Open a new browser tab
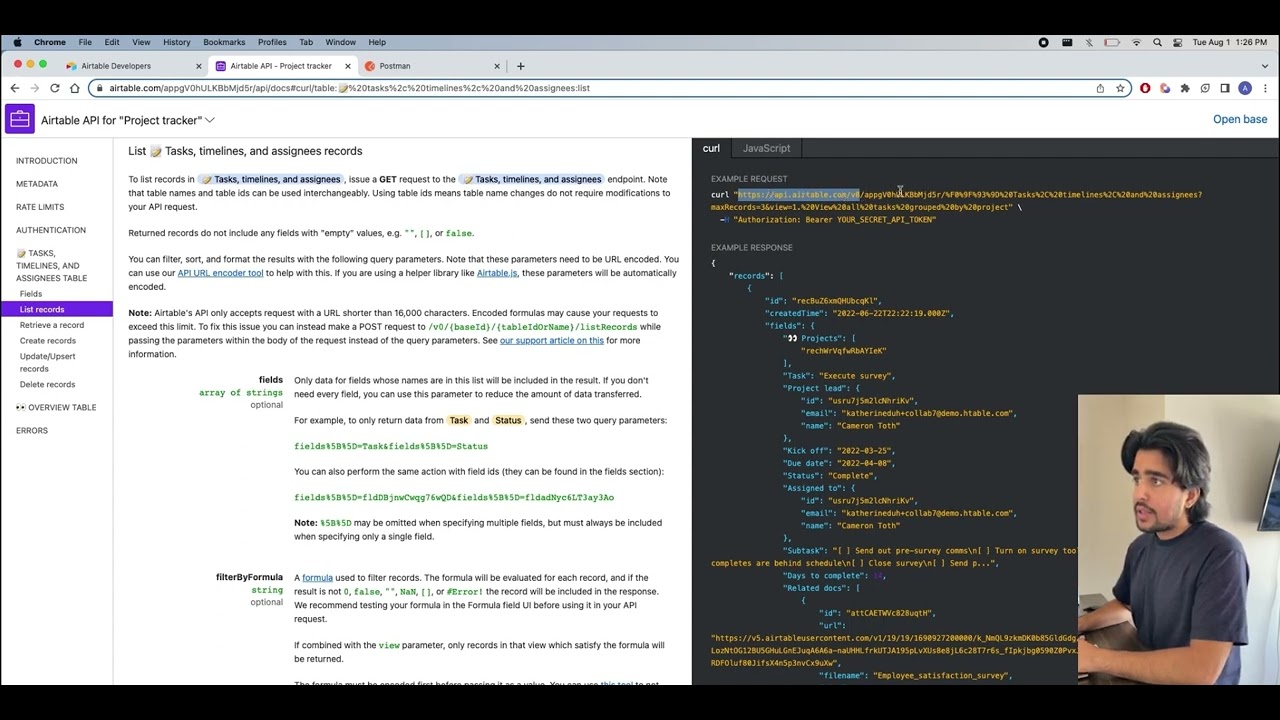 coord(520,66)
